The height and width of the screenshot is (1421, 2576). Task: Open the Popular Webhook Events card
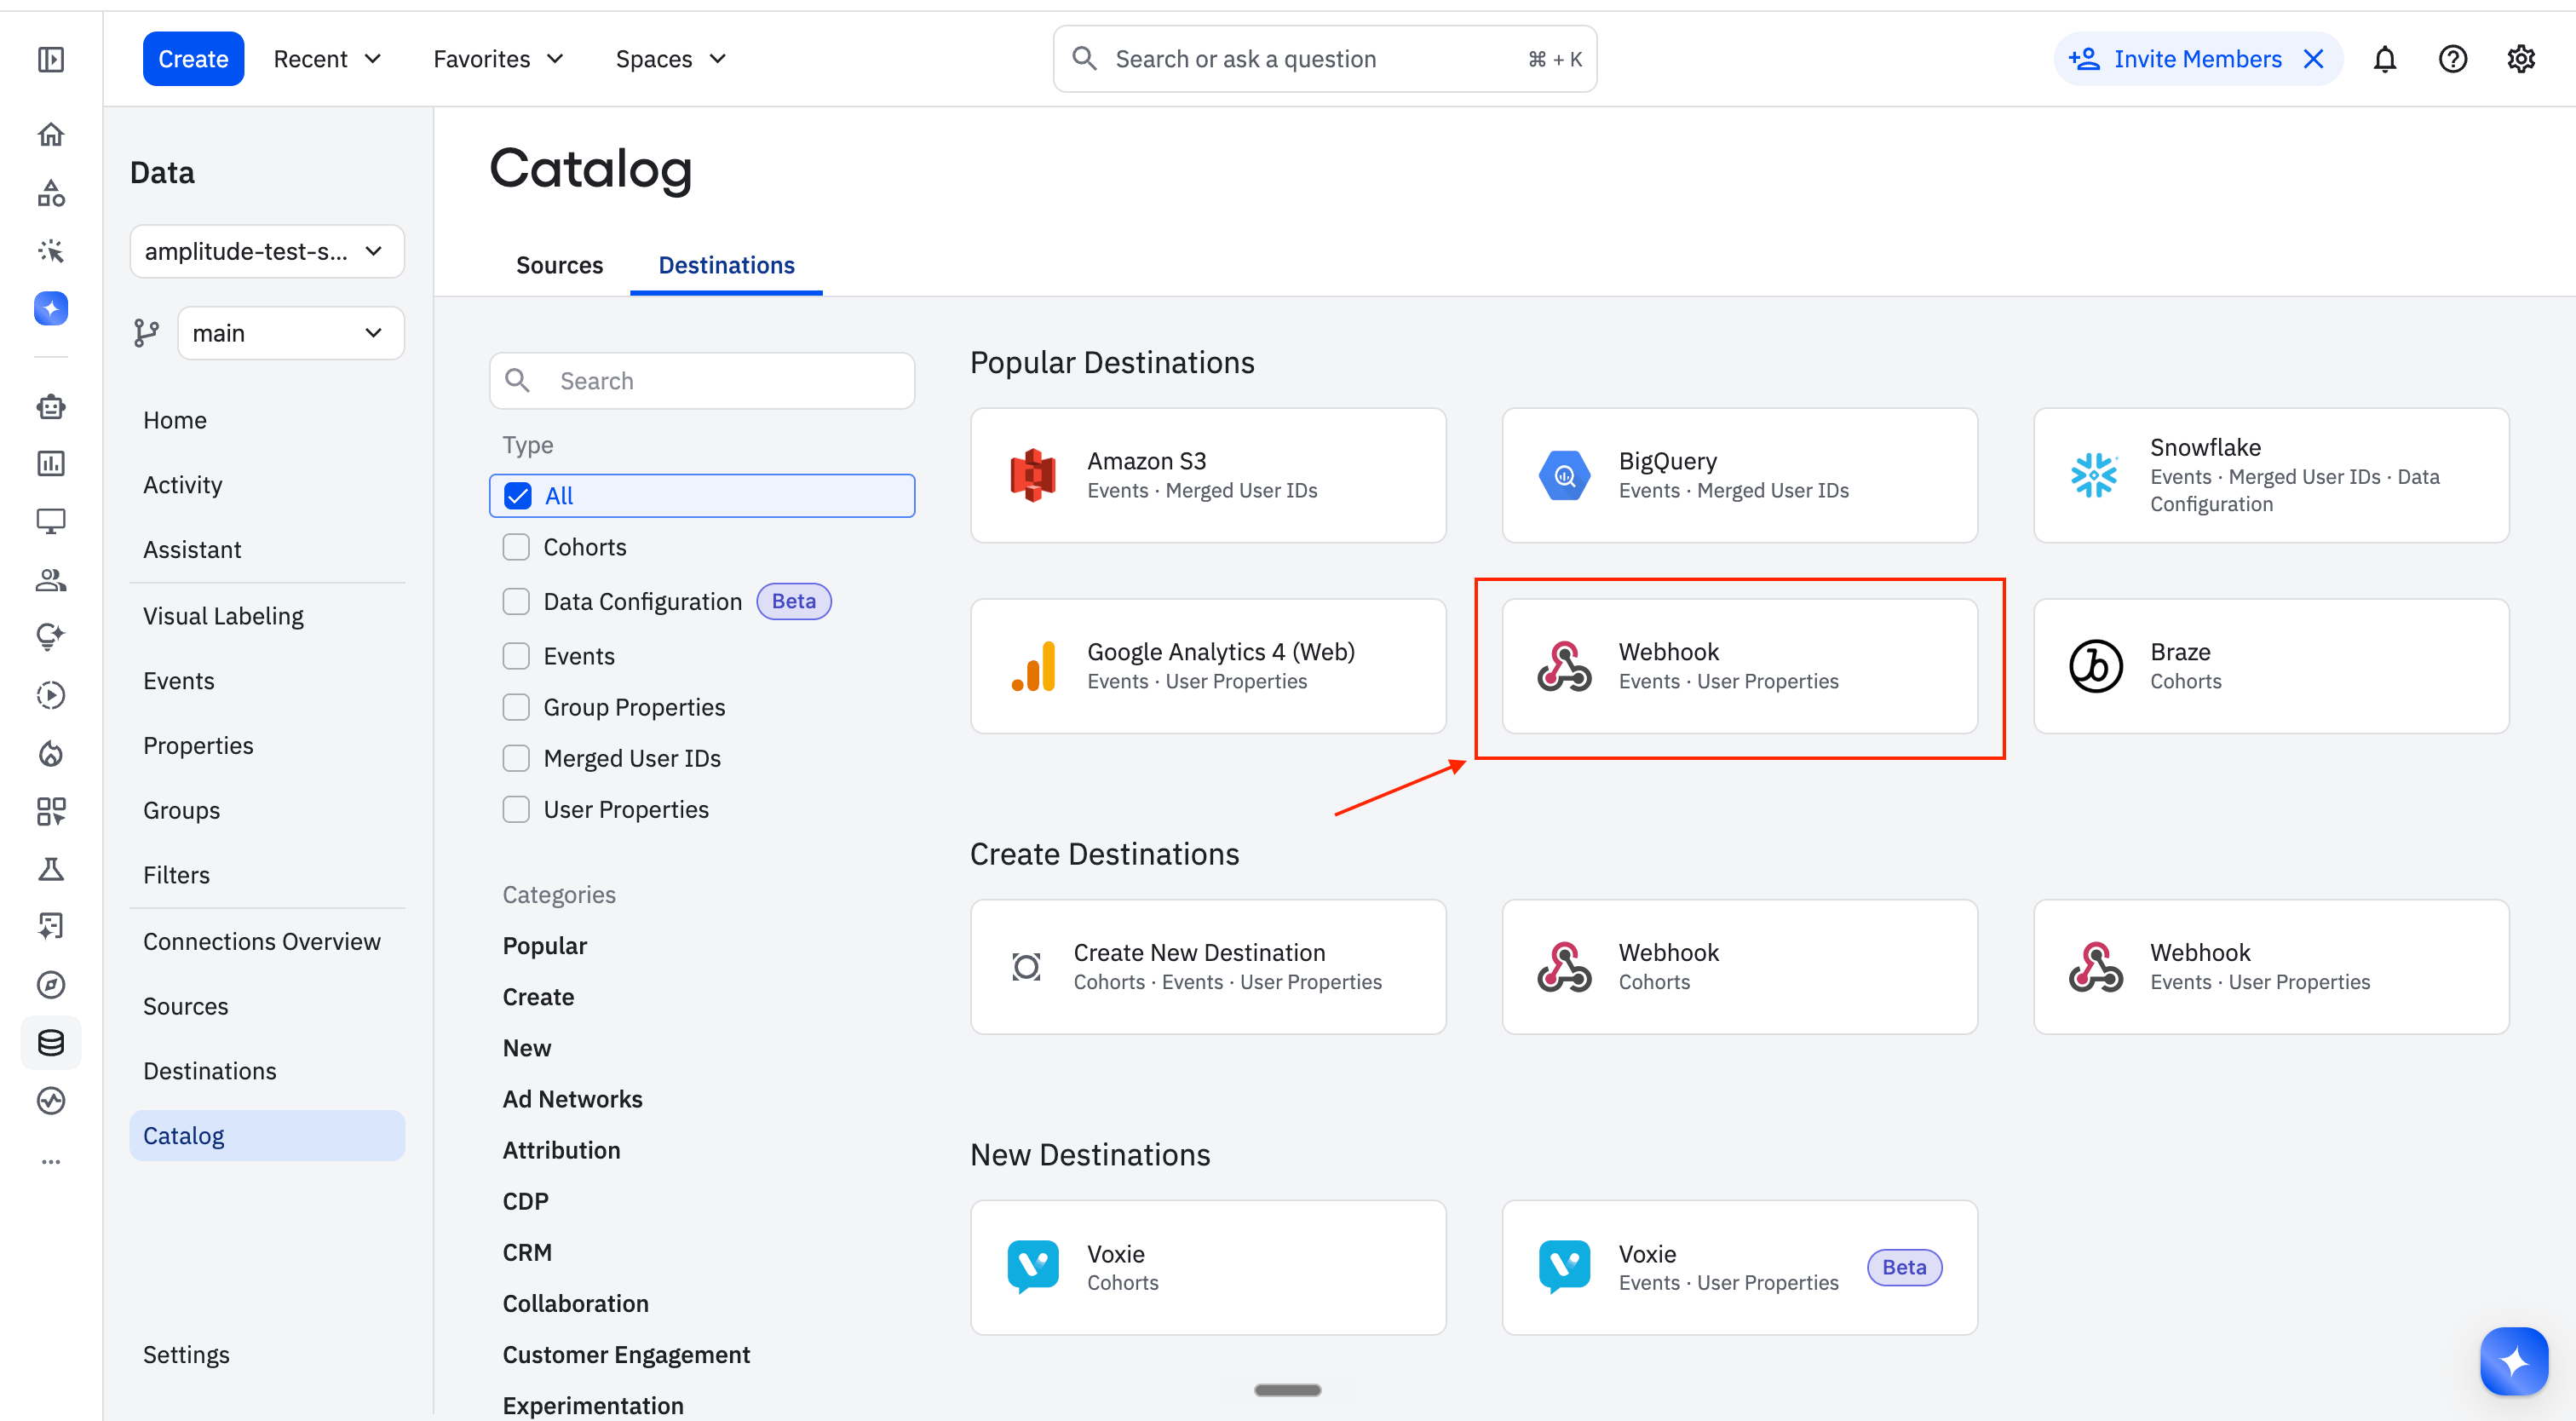point(1739,666)
